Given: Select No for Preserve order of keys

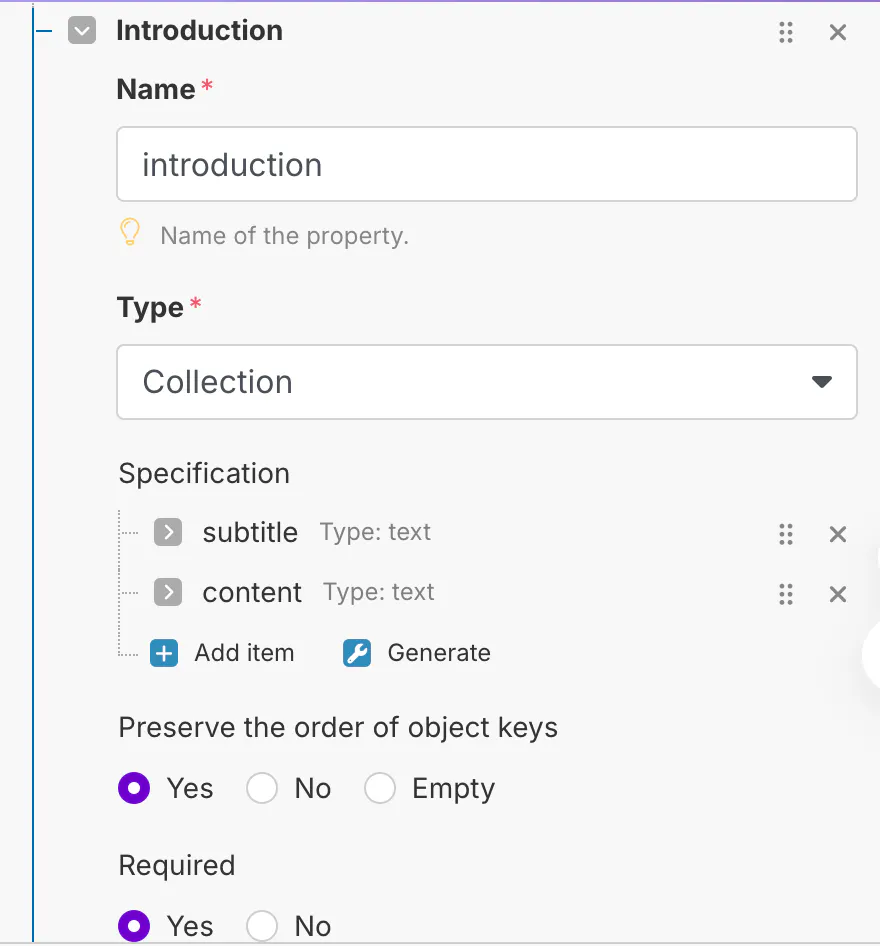Looking at the screenshot, I should 262,789.
